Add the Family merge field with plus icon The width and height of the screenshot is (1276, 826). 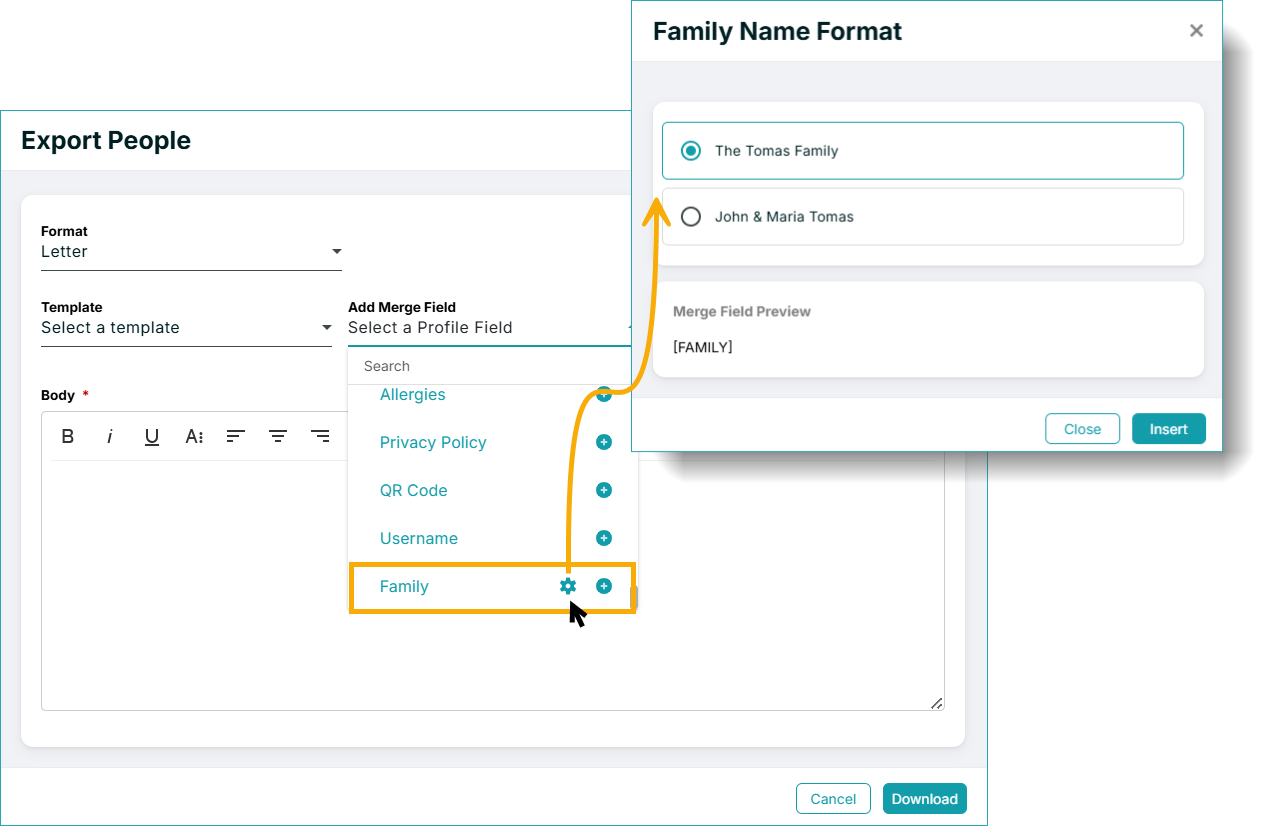pos(604,586)
